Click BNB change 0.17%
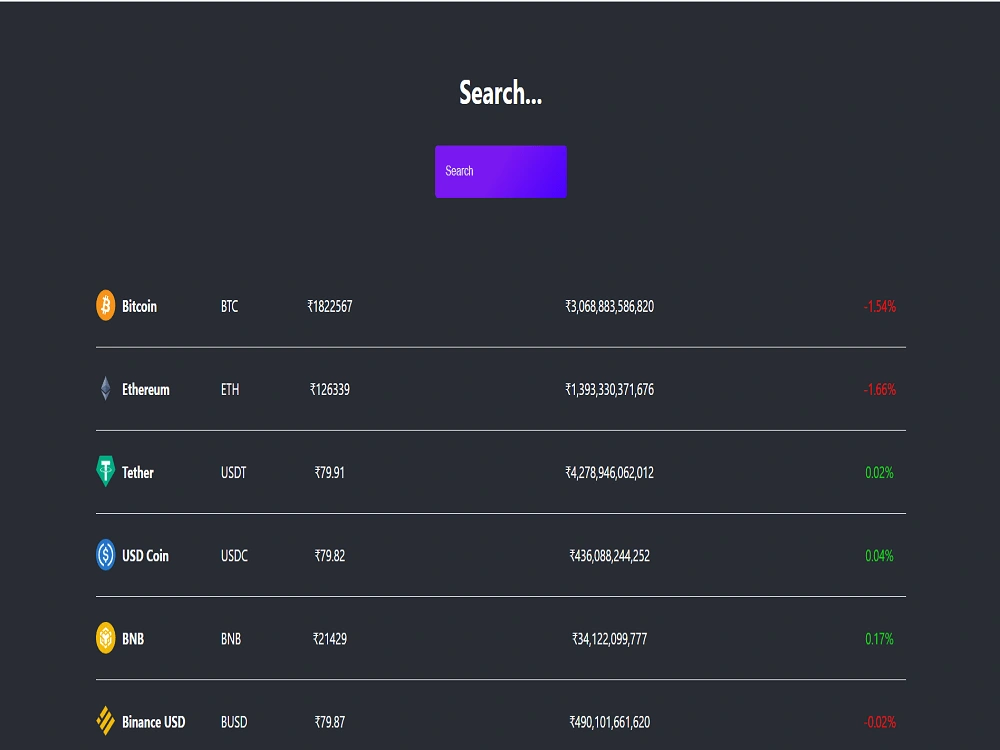 pos(879,639)
